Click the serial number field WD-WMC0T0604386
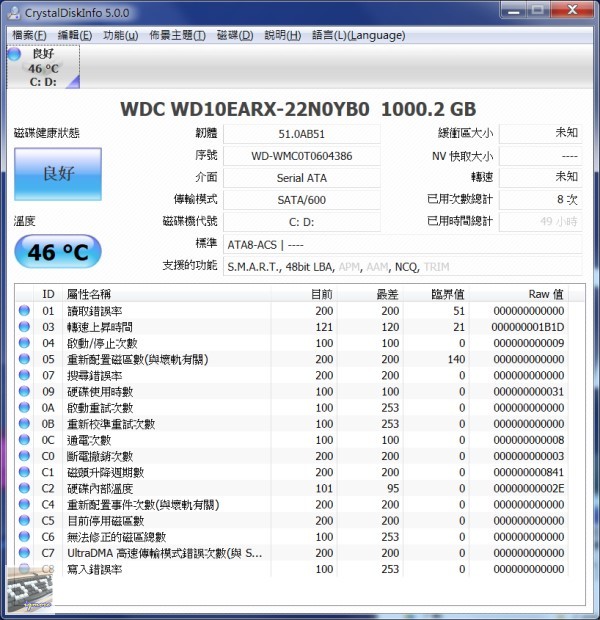The image size is (600, 620). click(x=302, y=156)
